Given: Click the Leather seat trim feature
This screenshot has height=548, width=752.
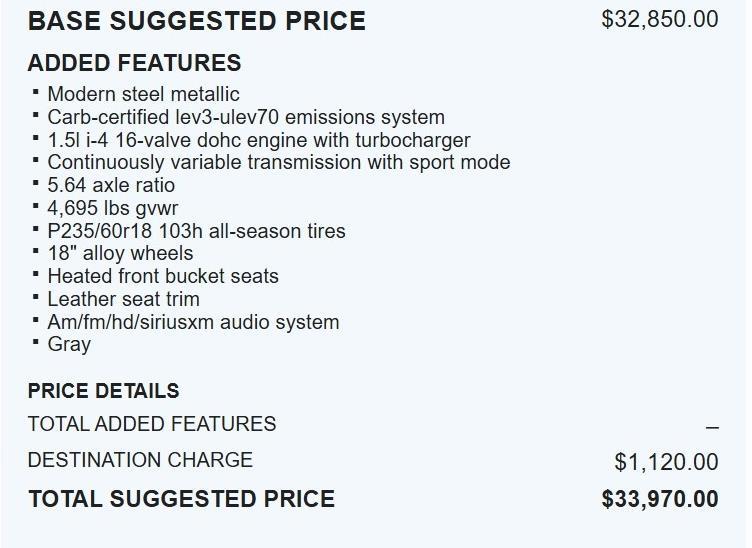Looking at the screenshot, I should click(123, 299).
